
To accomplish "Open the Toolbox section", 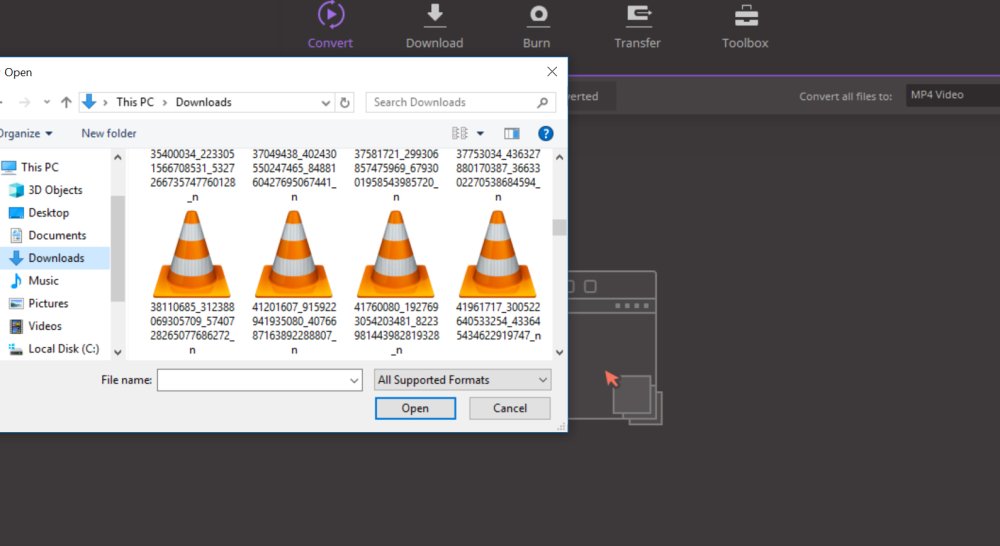I will coord(745,26).
